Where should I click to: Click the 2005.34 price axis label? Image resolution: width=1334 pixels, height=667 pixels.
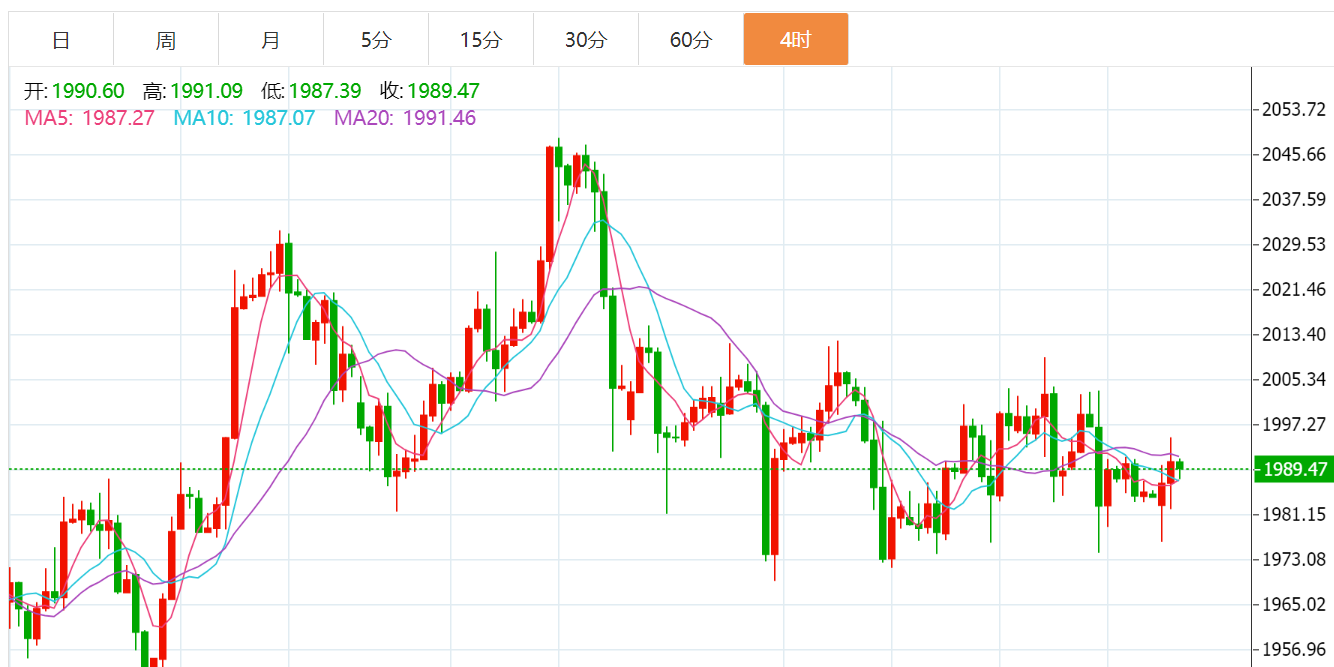[x=1295, y=379]
